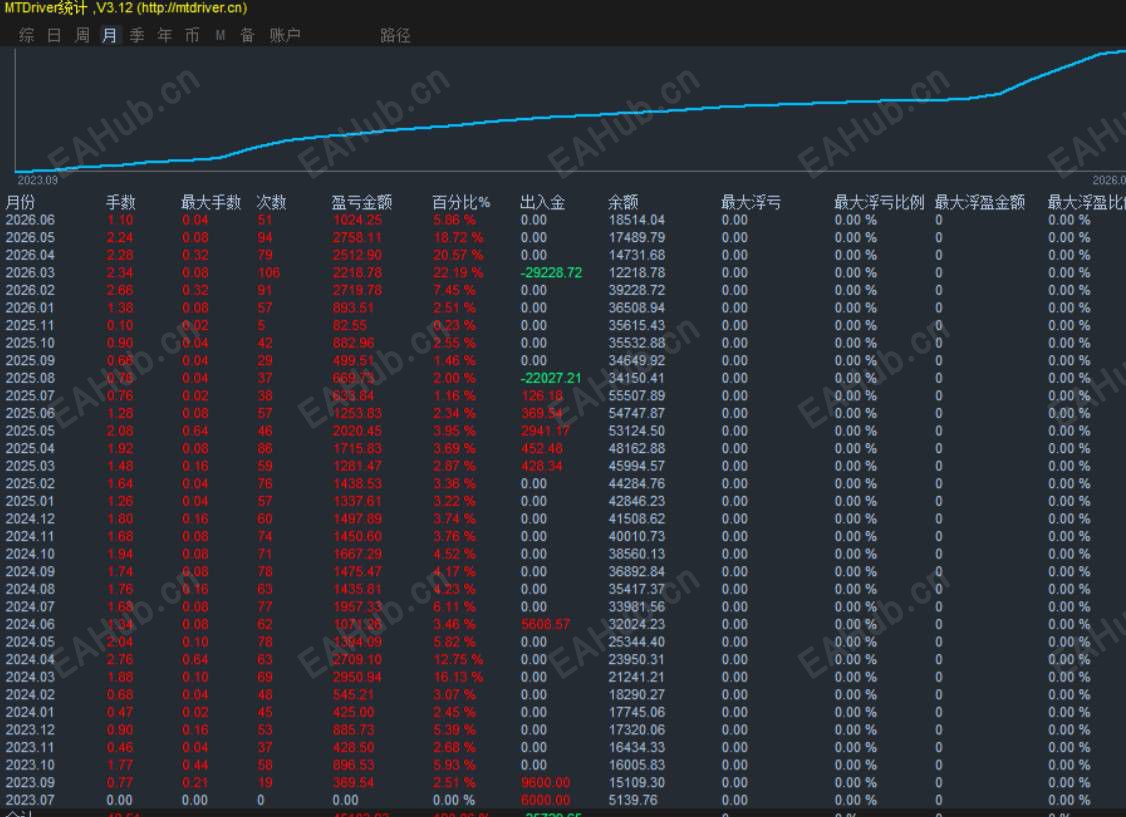
Task: Open the M tab
Action: pyautogui.click(x=220, y=35)
